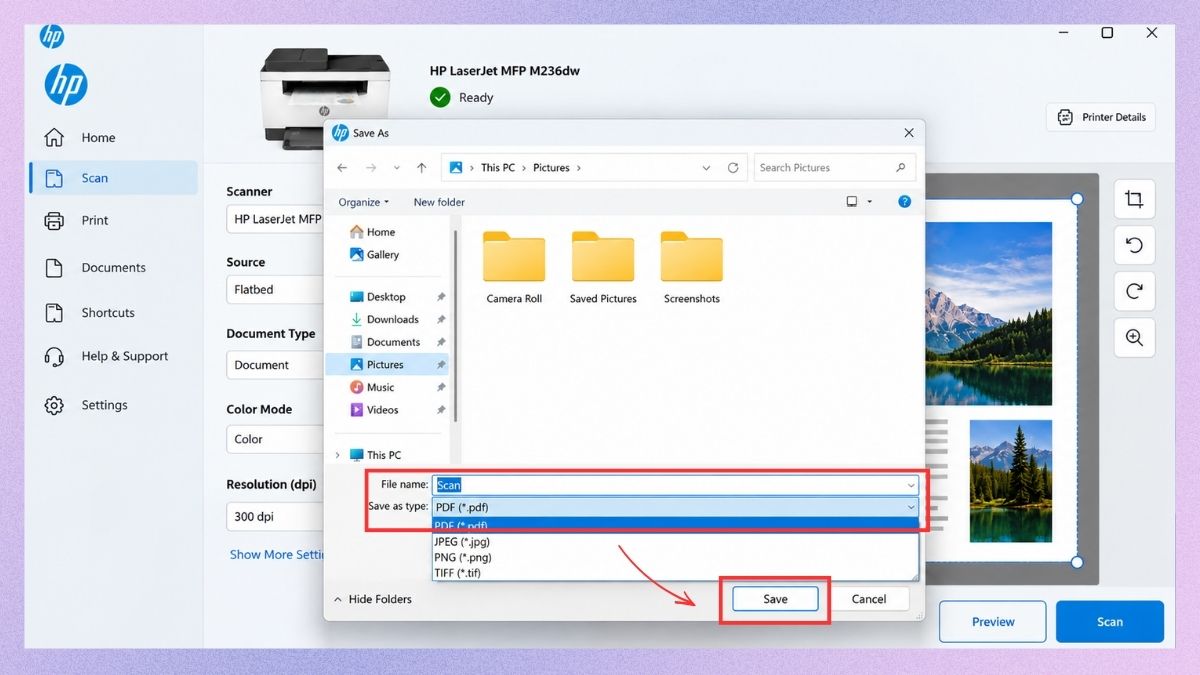Image resolution: width=1200 pixels, height=675 pixels.
Task: Click New folder in the toolbar
Action: [x=439, y=202]
